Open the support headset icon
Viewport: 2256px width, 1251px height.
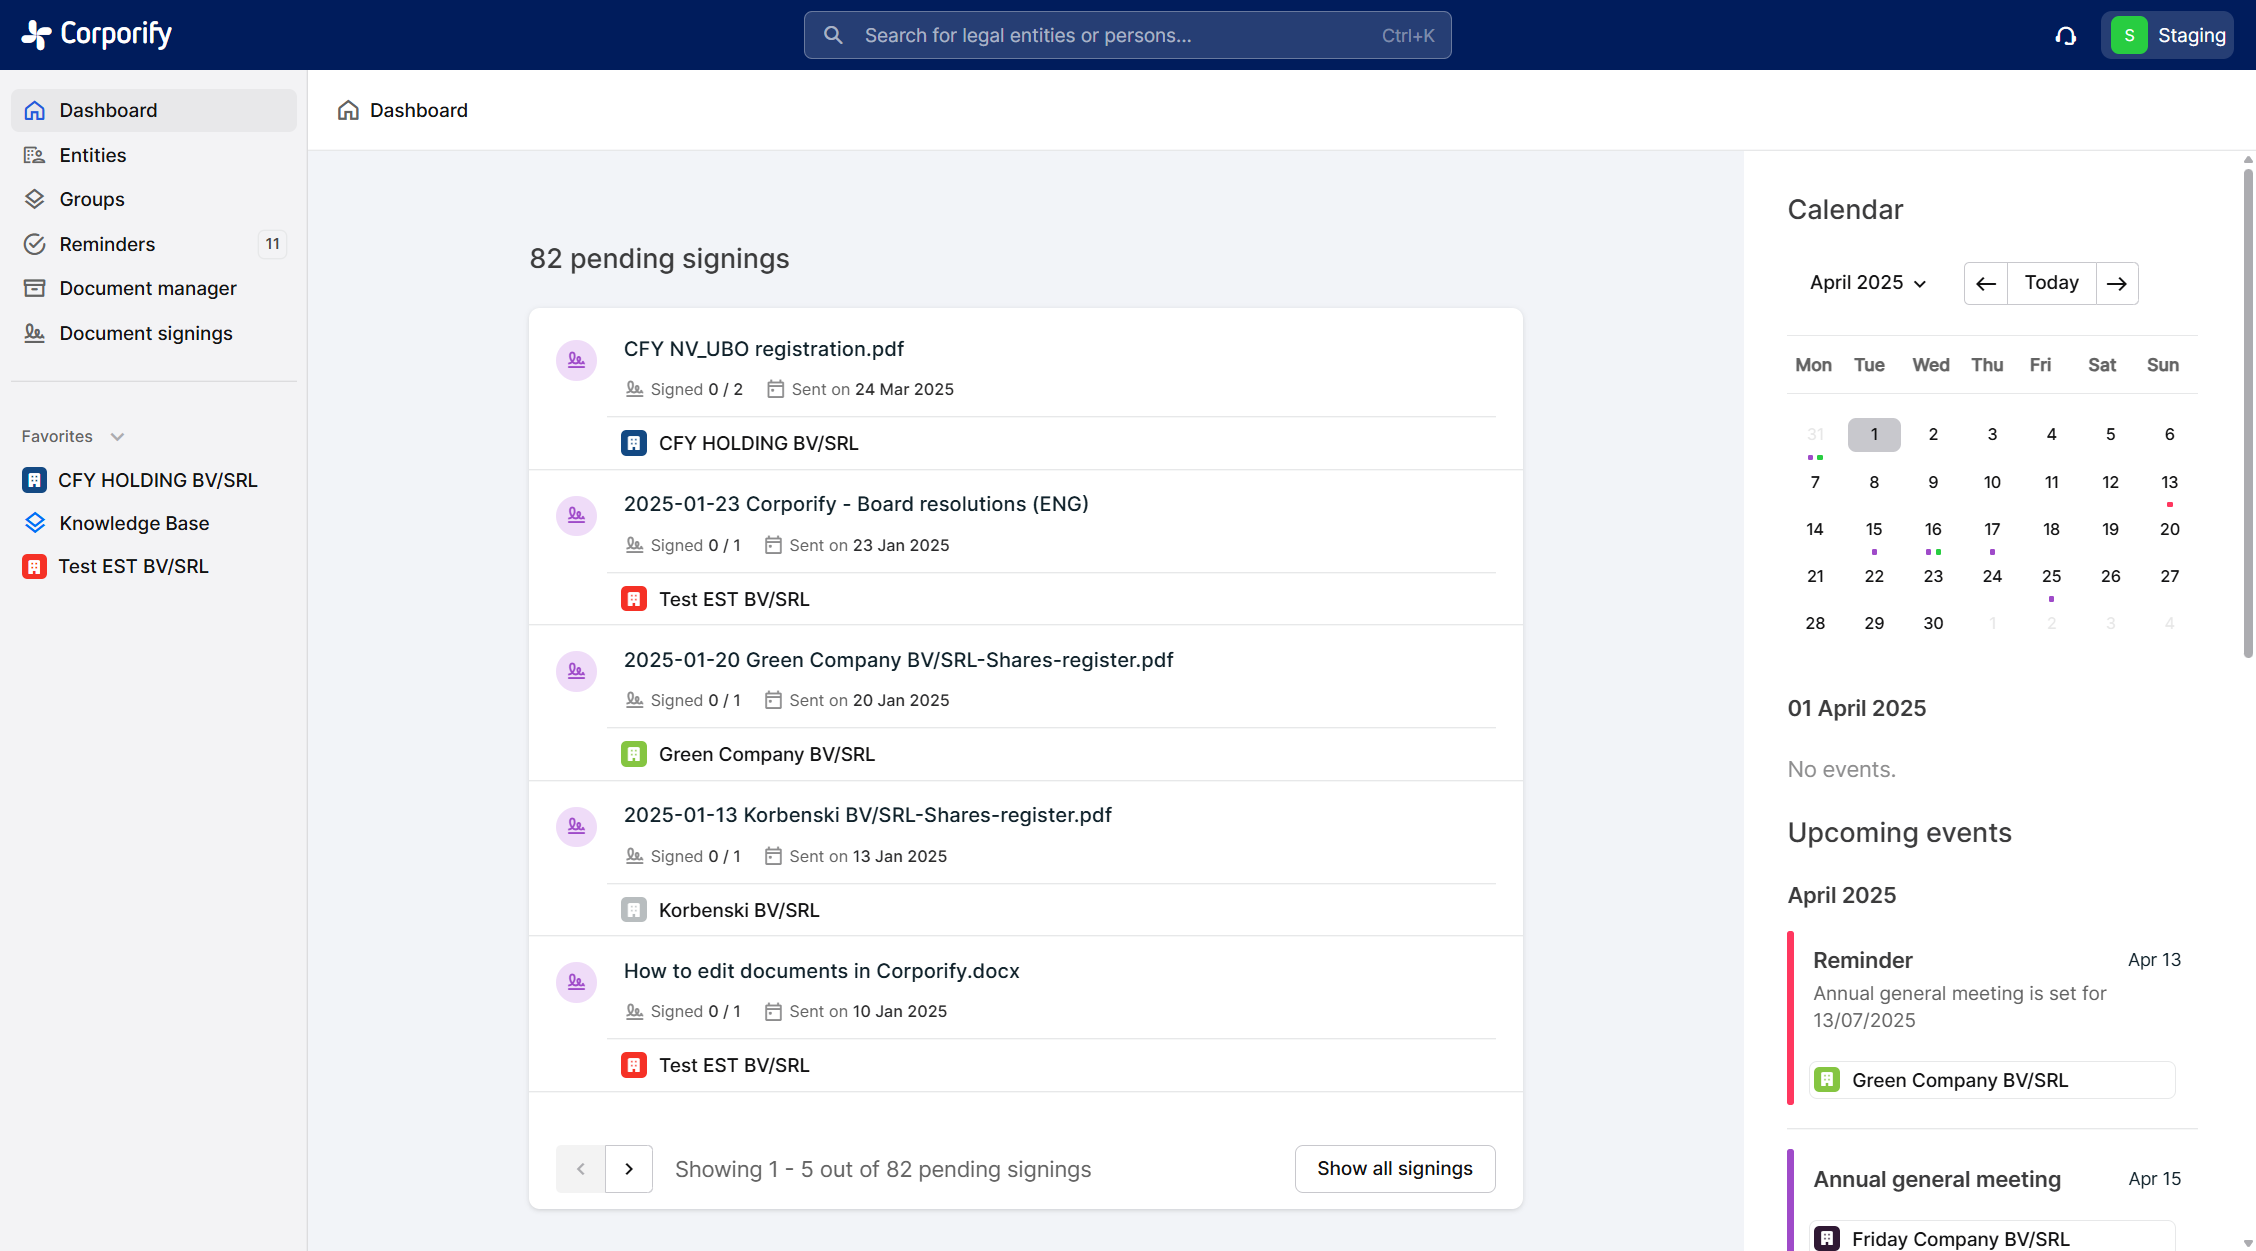[2066, 36]
